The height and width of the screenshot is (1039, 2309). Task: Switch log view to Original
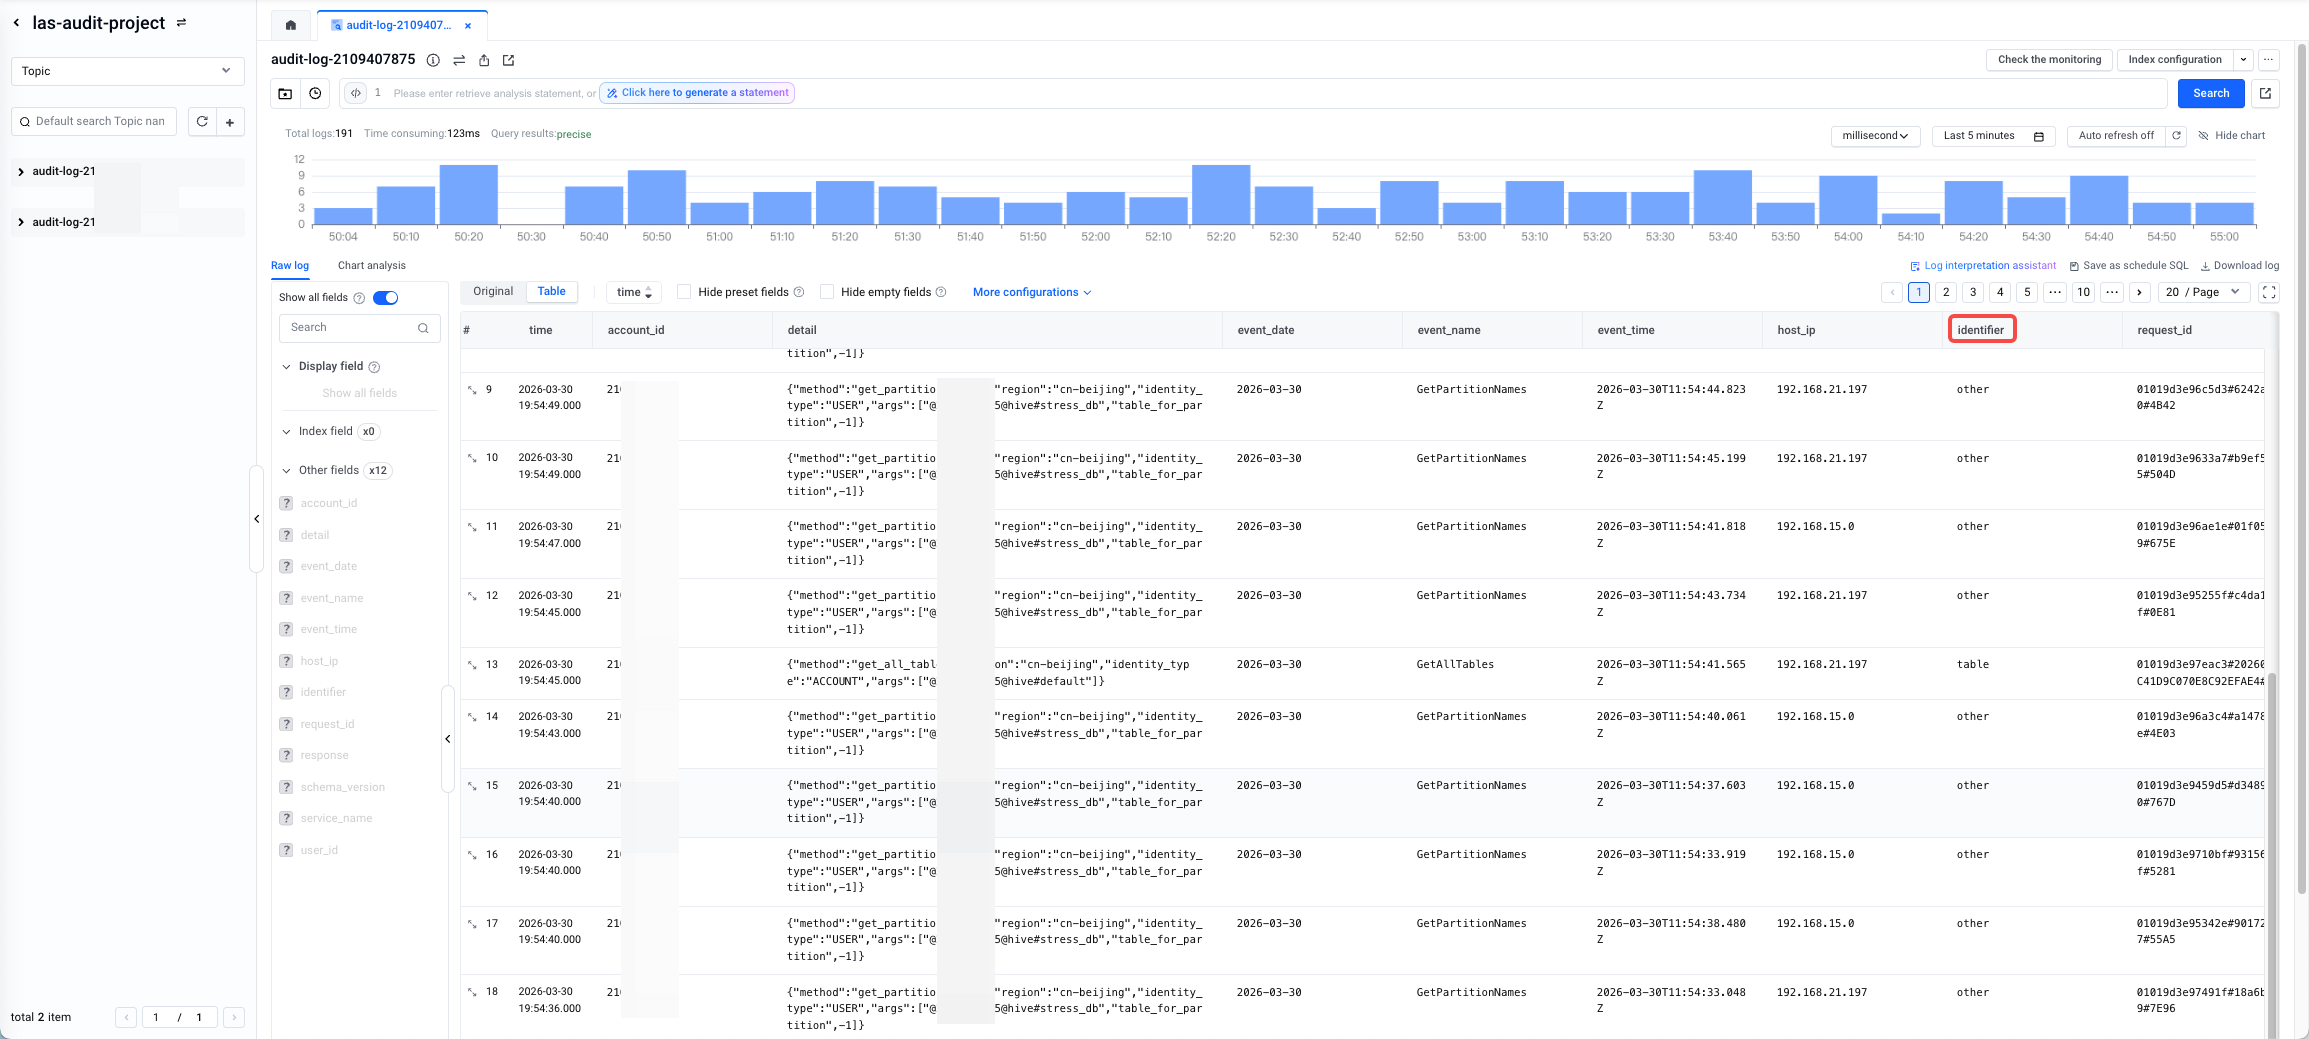pos(493,292)
